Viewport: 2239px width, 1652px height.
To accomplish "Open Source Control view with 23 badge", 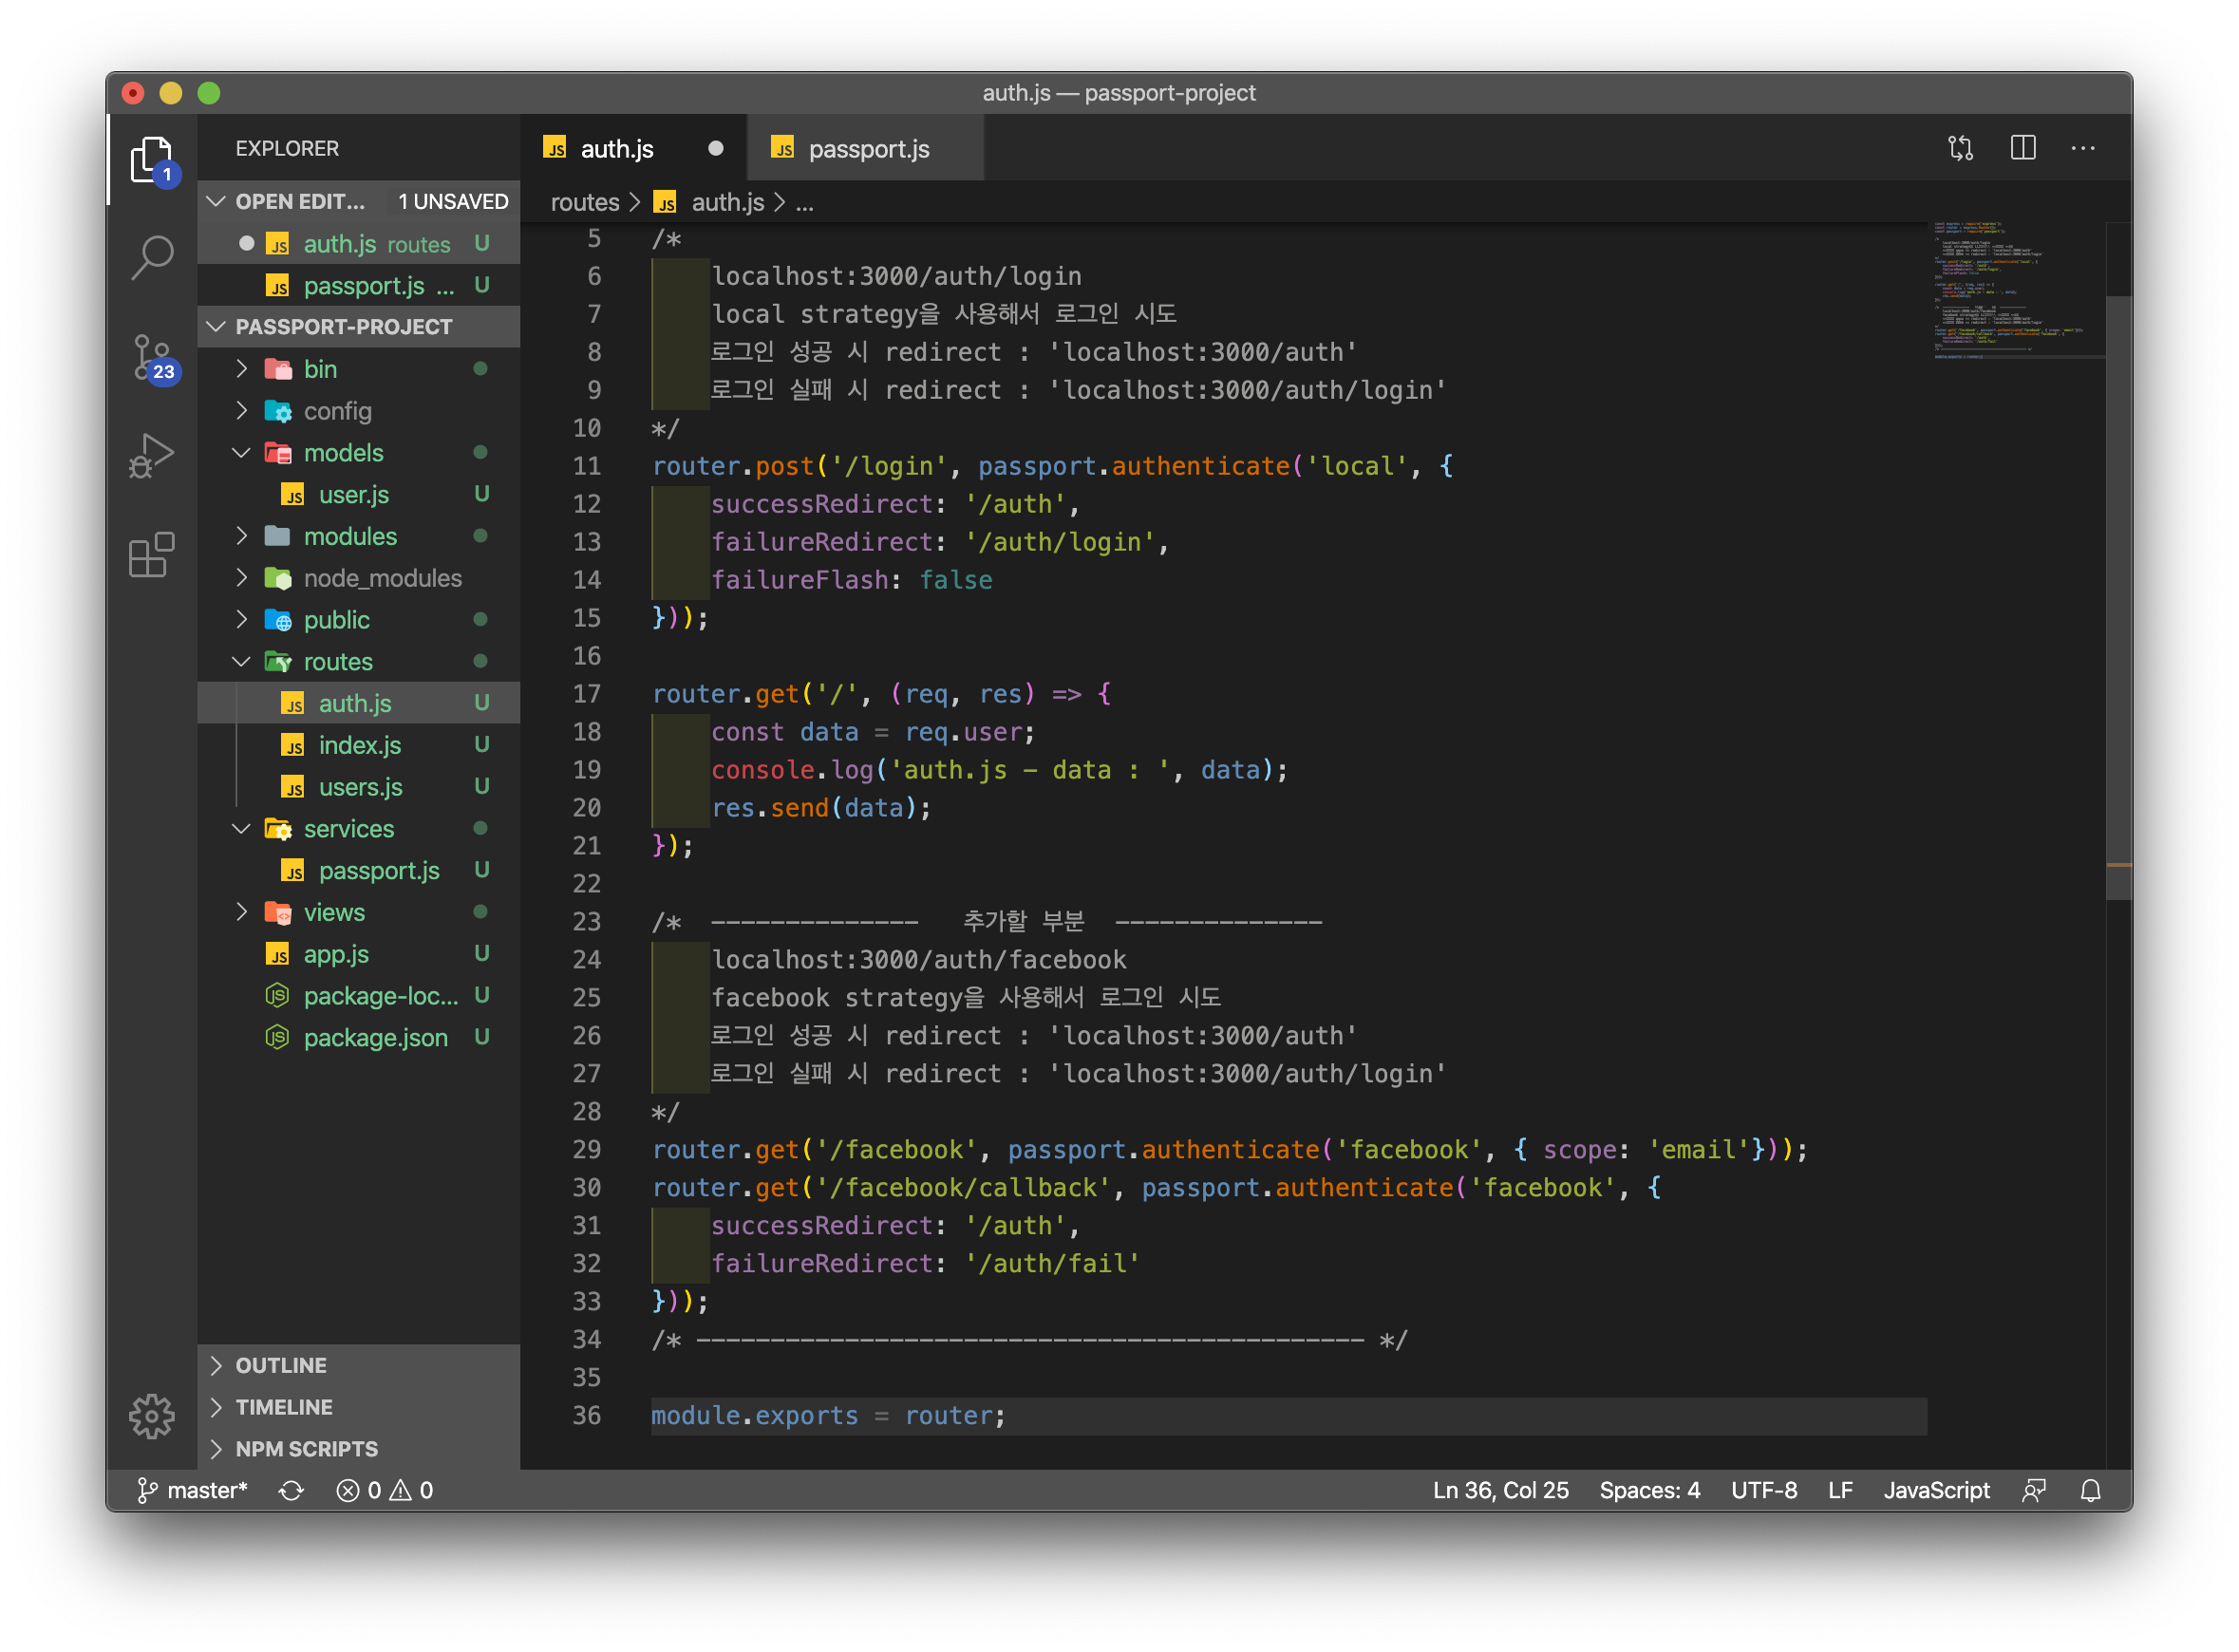I will click(152, 357).
